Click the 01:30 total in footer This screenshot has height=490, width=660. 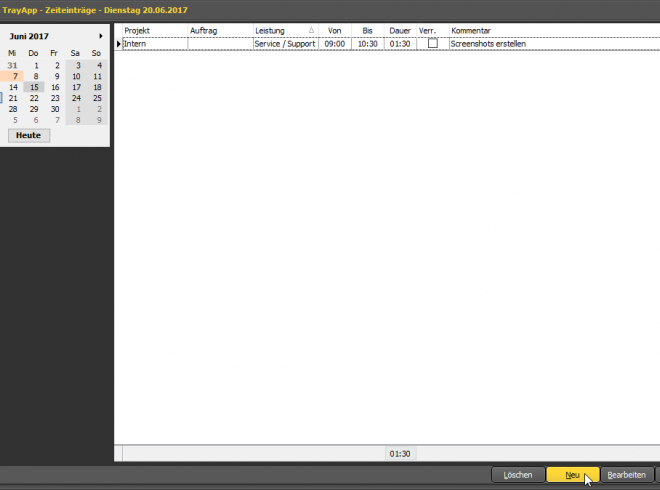400,454
